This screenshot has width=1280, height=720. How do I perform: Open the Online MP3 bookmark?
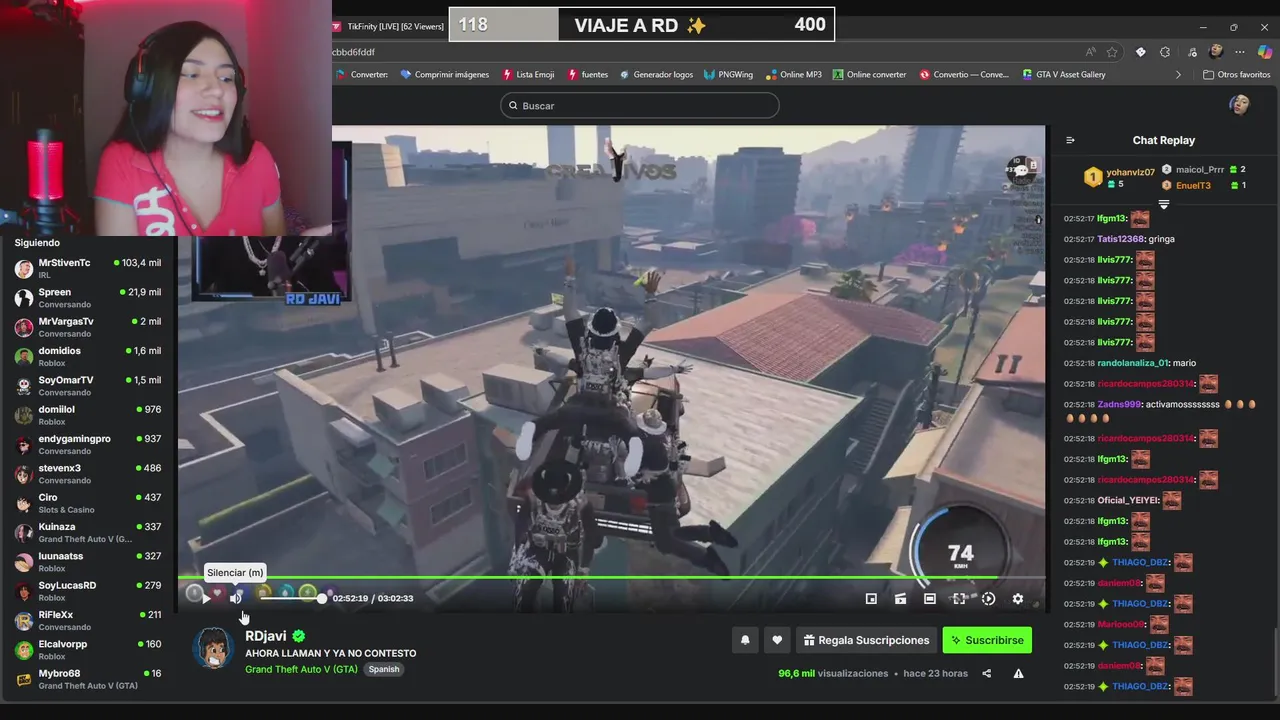point(793,74)
